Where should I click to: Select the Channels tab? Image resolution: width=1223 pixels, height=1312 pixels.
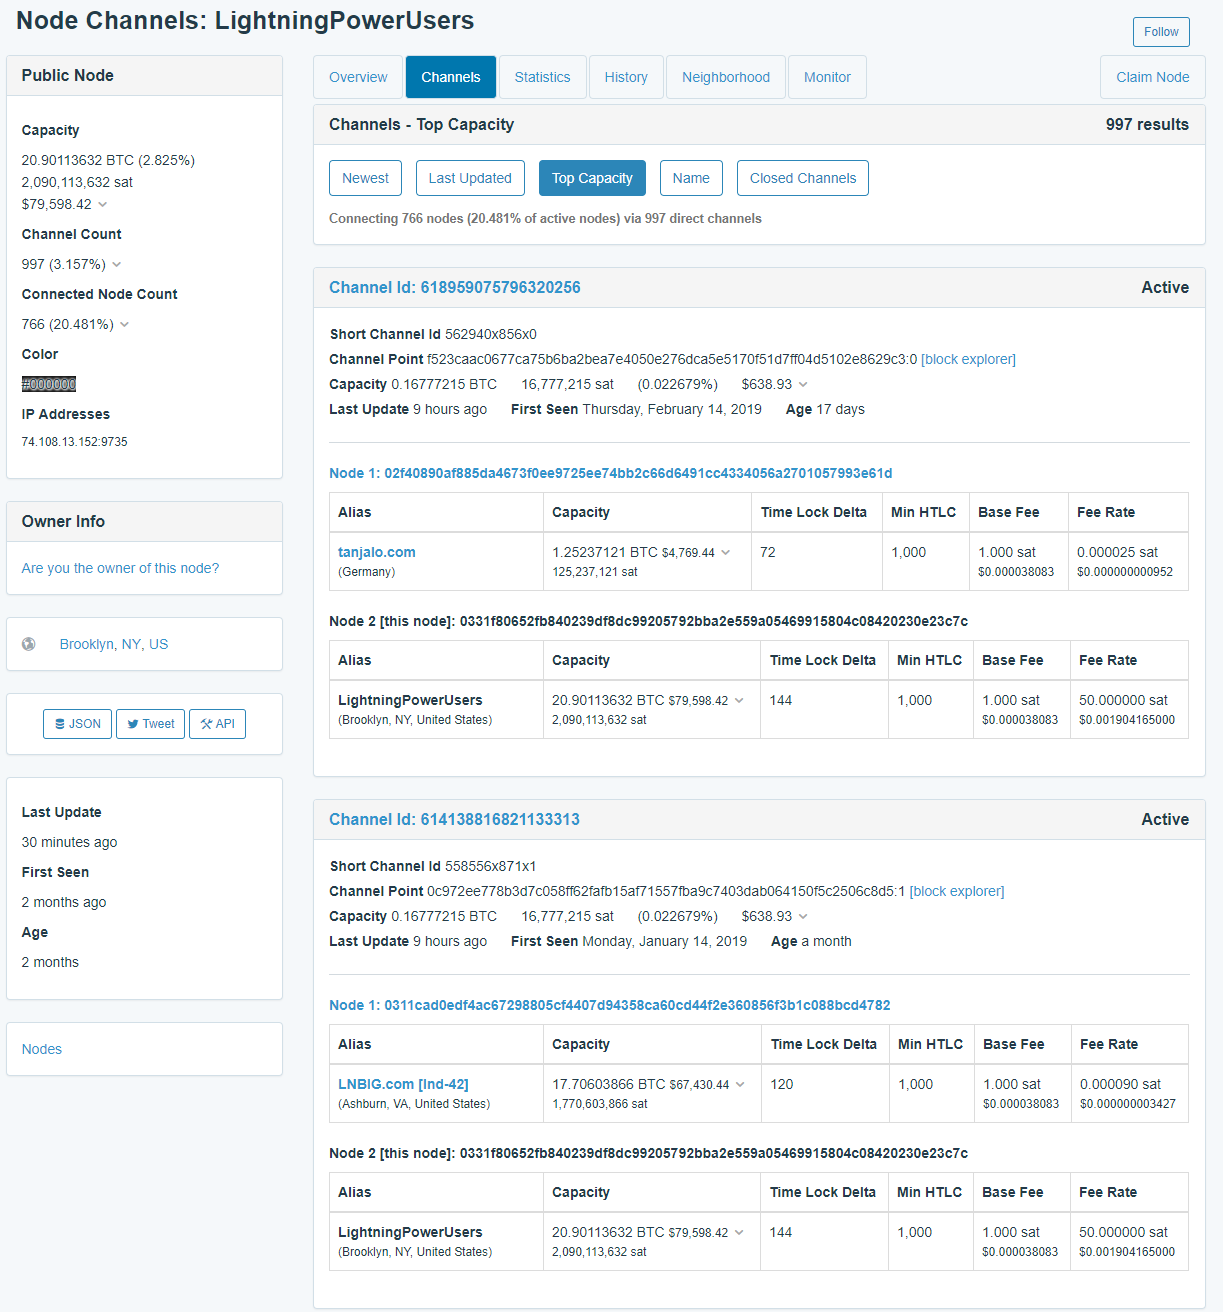point(451,77)
